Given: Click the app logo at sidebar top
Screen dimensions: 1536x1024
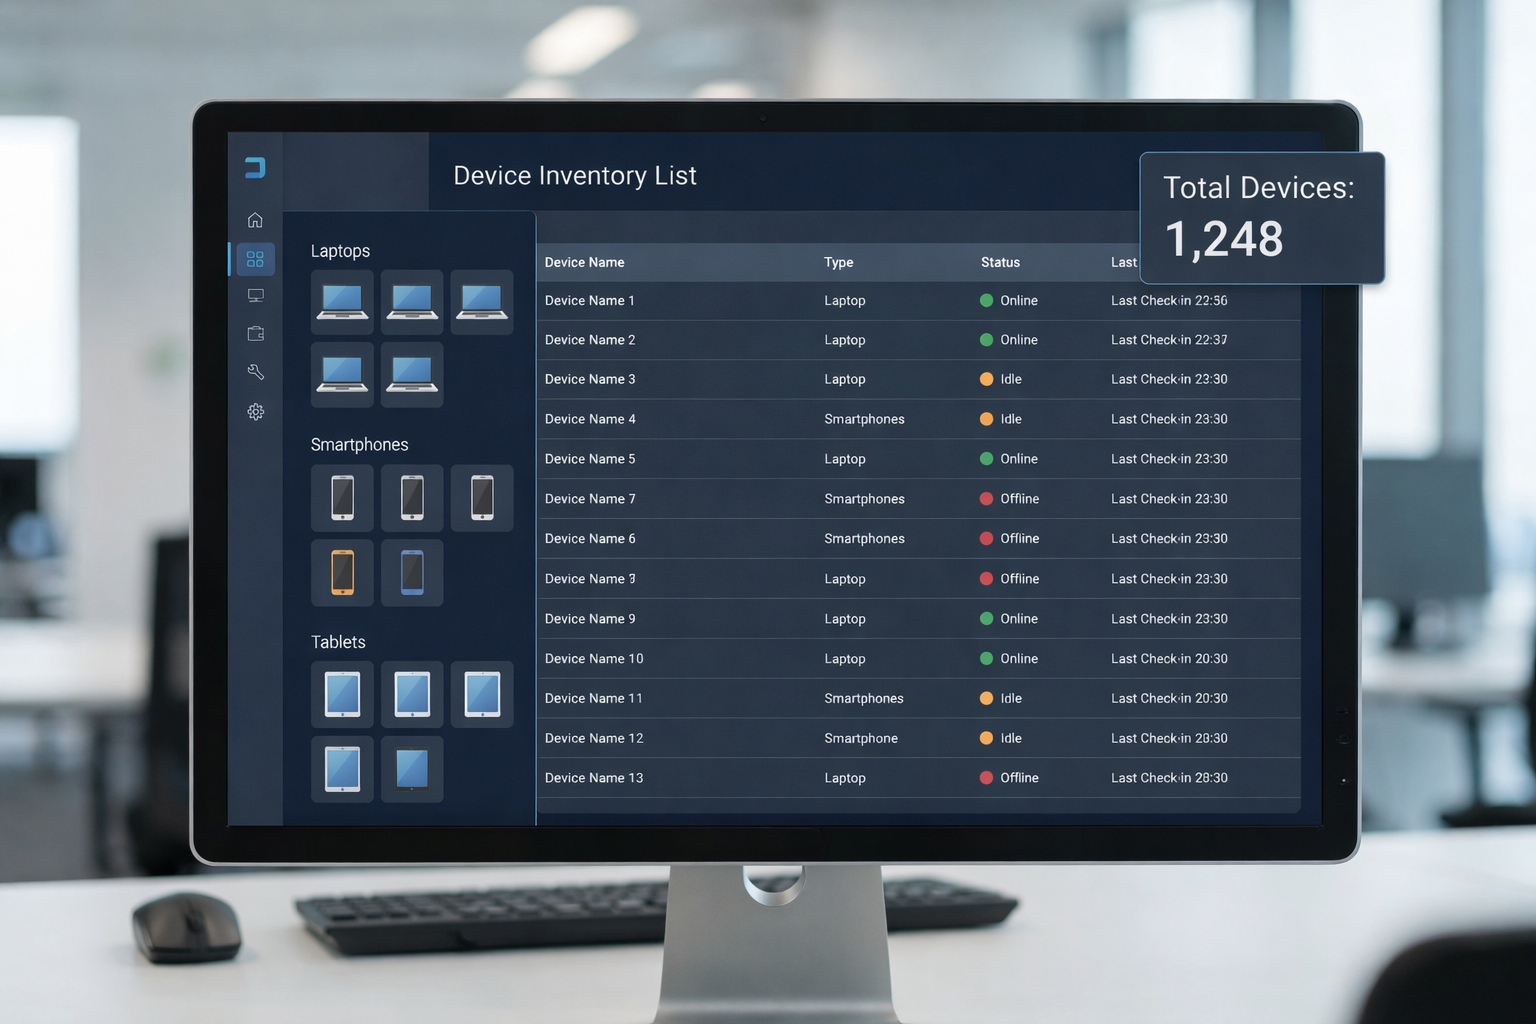Looking at the screenshot, I should (x=253, y=168).
